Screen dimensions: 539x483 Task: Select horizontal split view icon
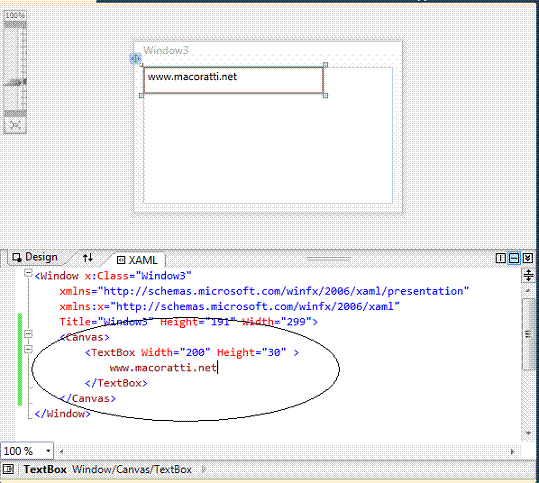click(514, 258)
